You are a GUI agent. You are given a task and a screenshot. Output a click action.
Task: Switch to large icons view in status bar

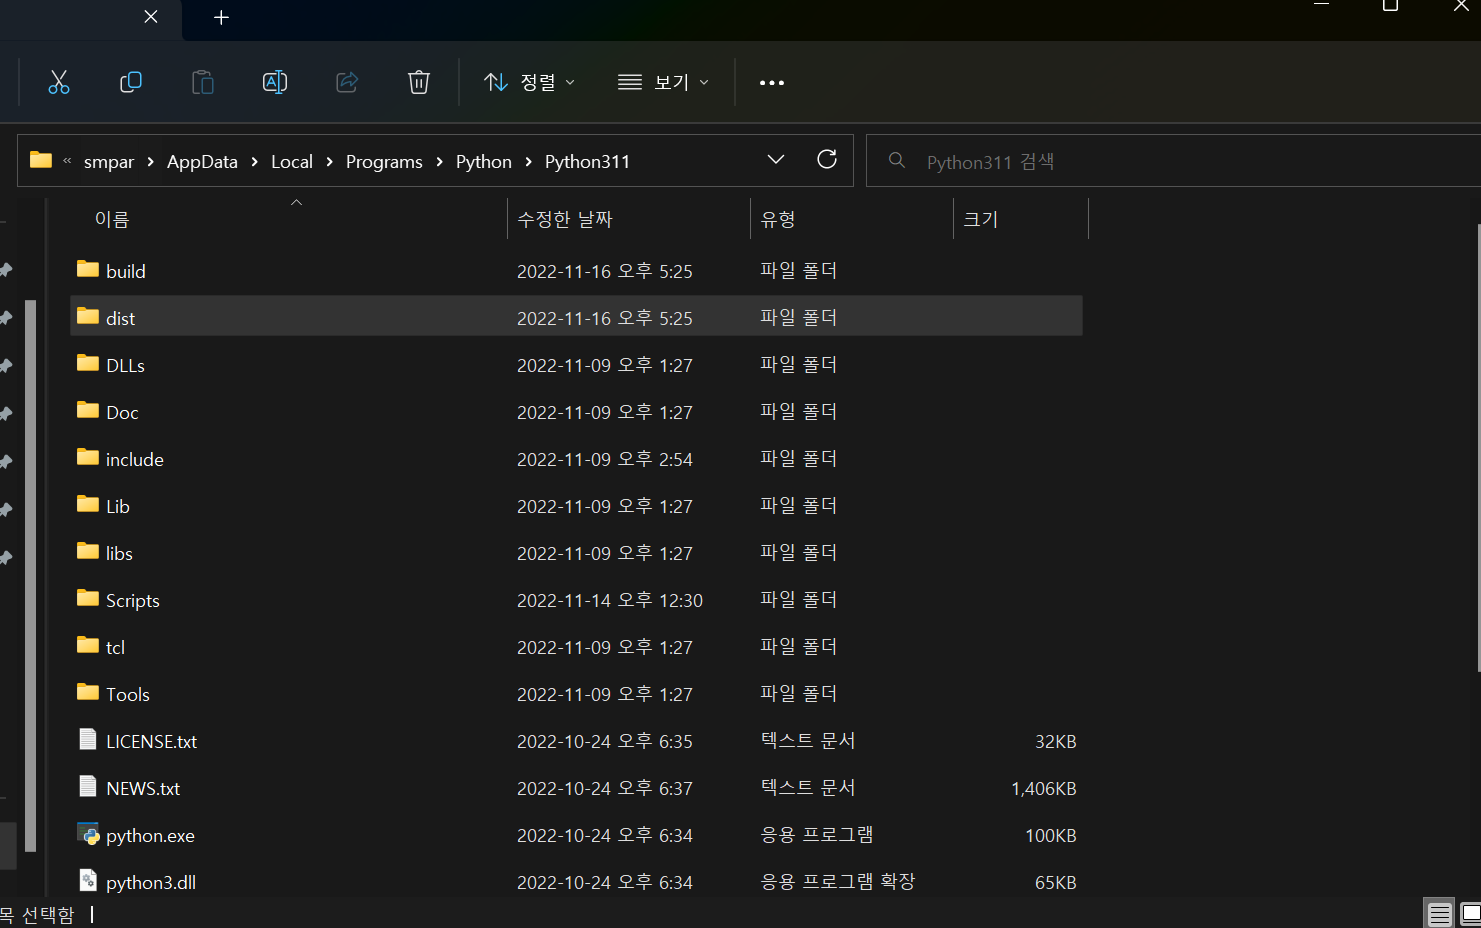click(1470, 914)
